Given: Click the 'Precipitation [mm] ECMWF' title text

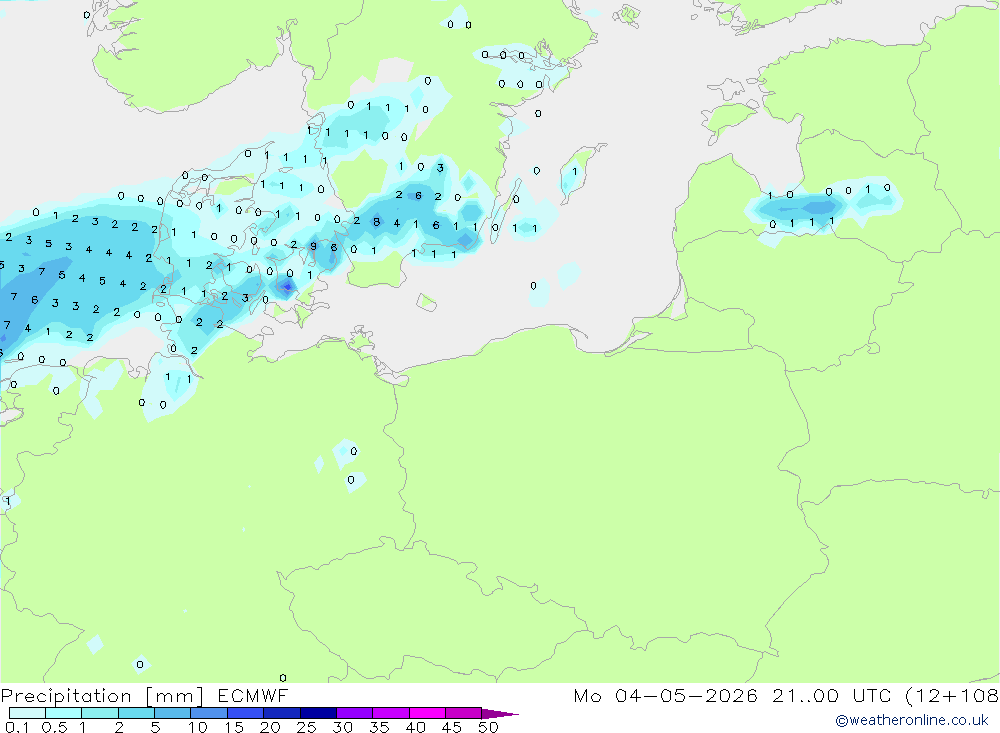Looking at the screenshot, I should coord(144,695).
